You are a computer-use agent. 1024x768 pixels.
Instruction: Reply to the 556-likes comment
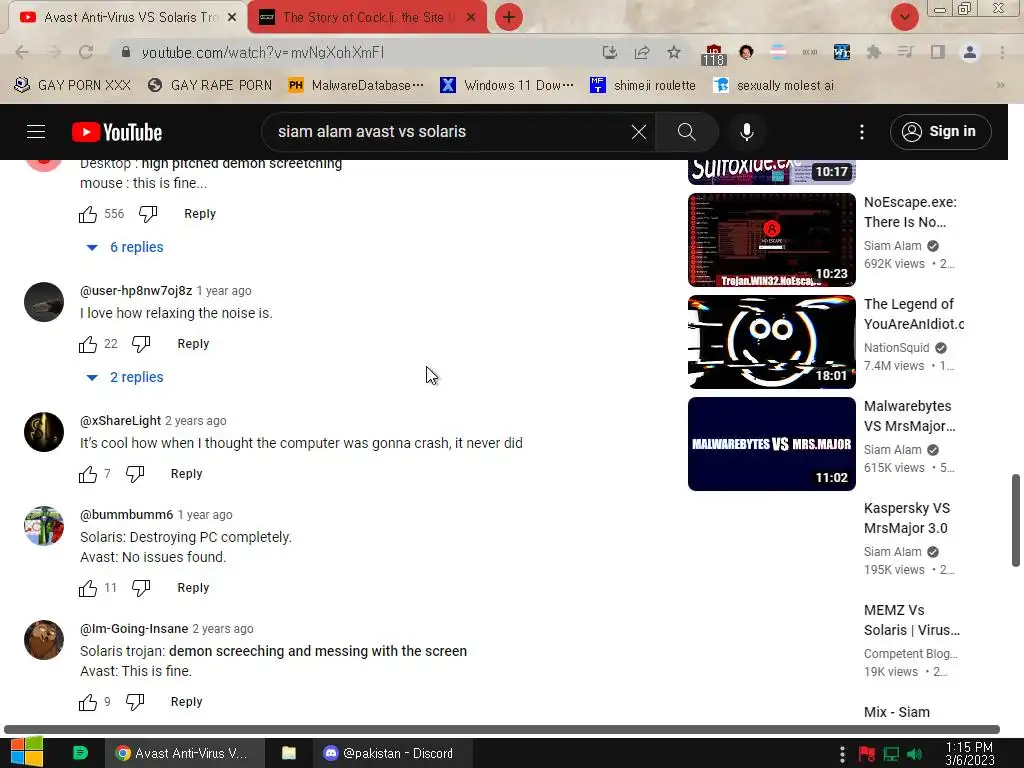(200, 214)
